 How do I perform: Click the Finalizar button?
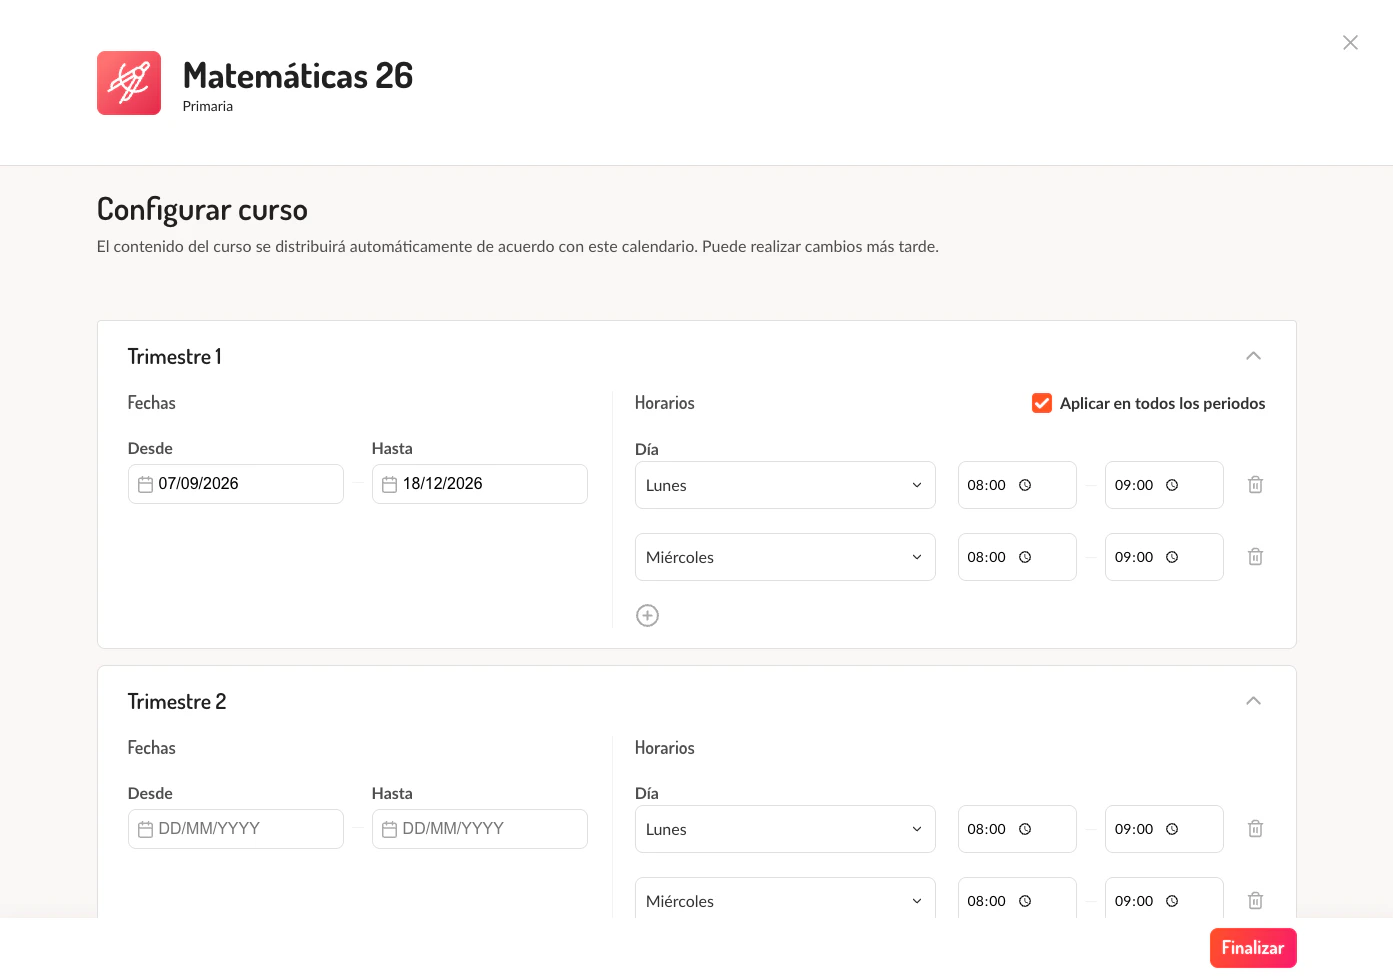(x=1253, y=947)
